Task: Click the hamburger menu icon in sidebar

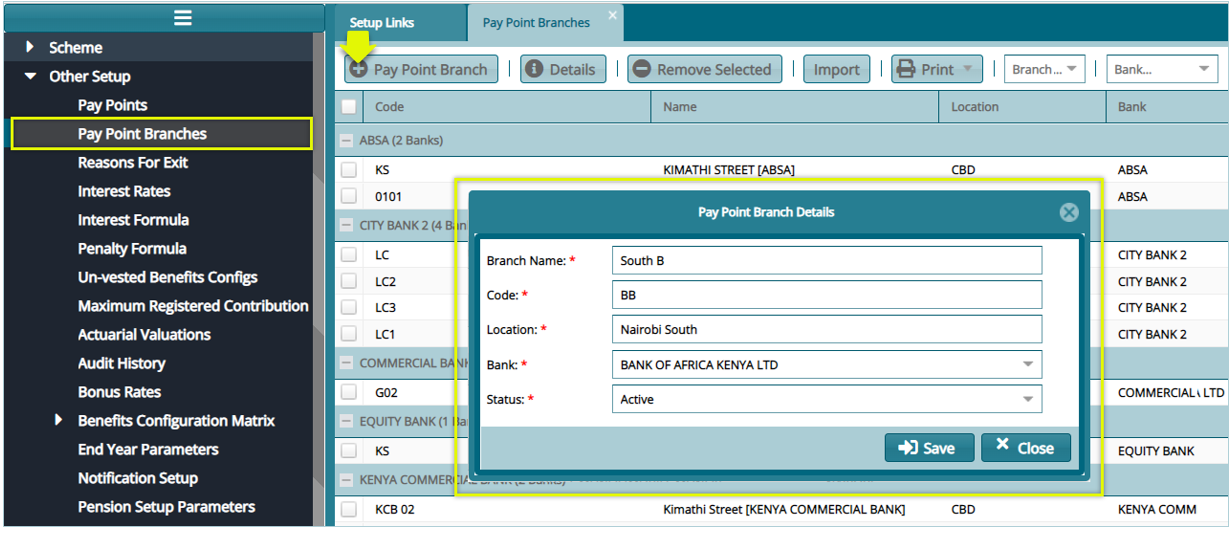Action: [182, 18]
